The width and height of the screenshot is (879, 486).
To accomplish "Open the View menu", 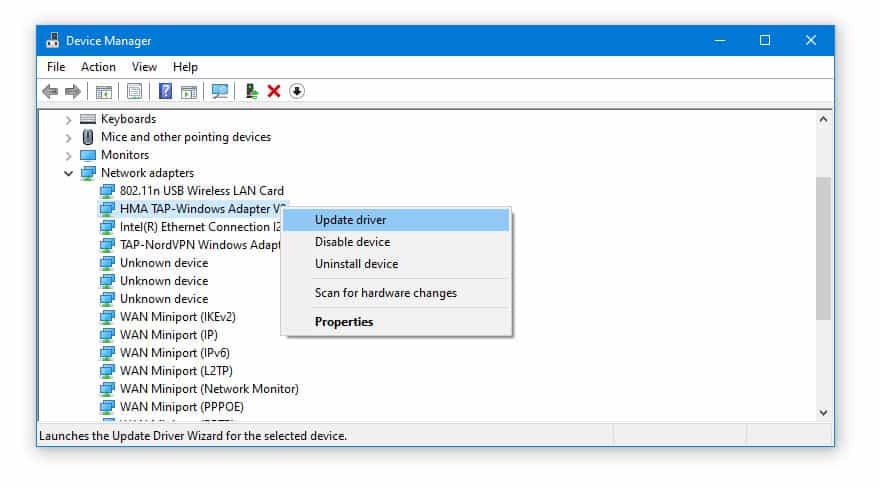I will click(x=144, y=67).
